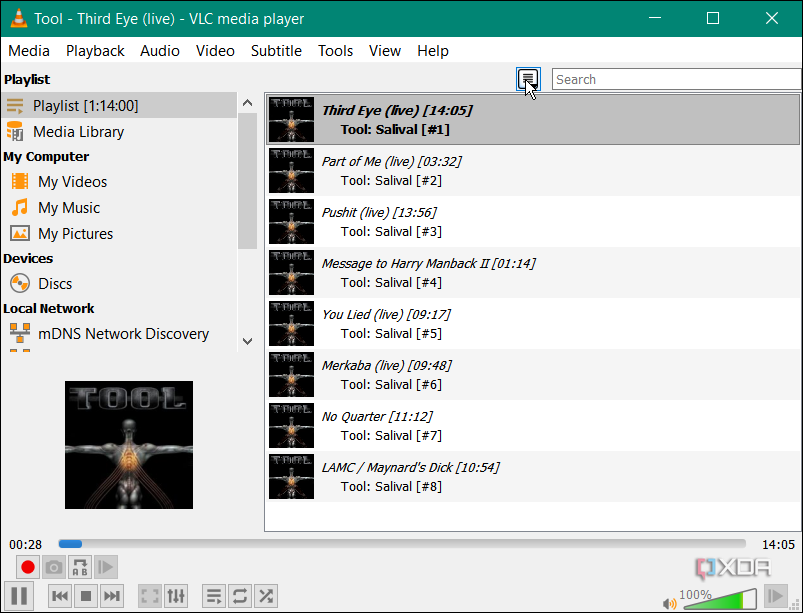Click the sidebar scroll down arrow

[x=247, y=341]
